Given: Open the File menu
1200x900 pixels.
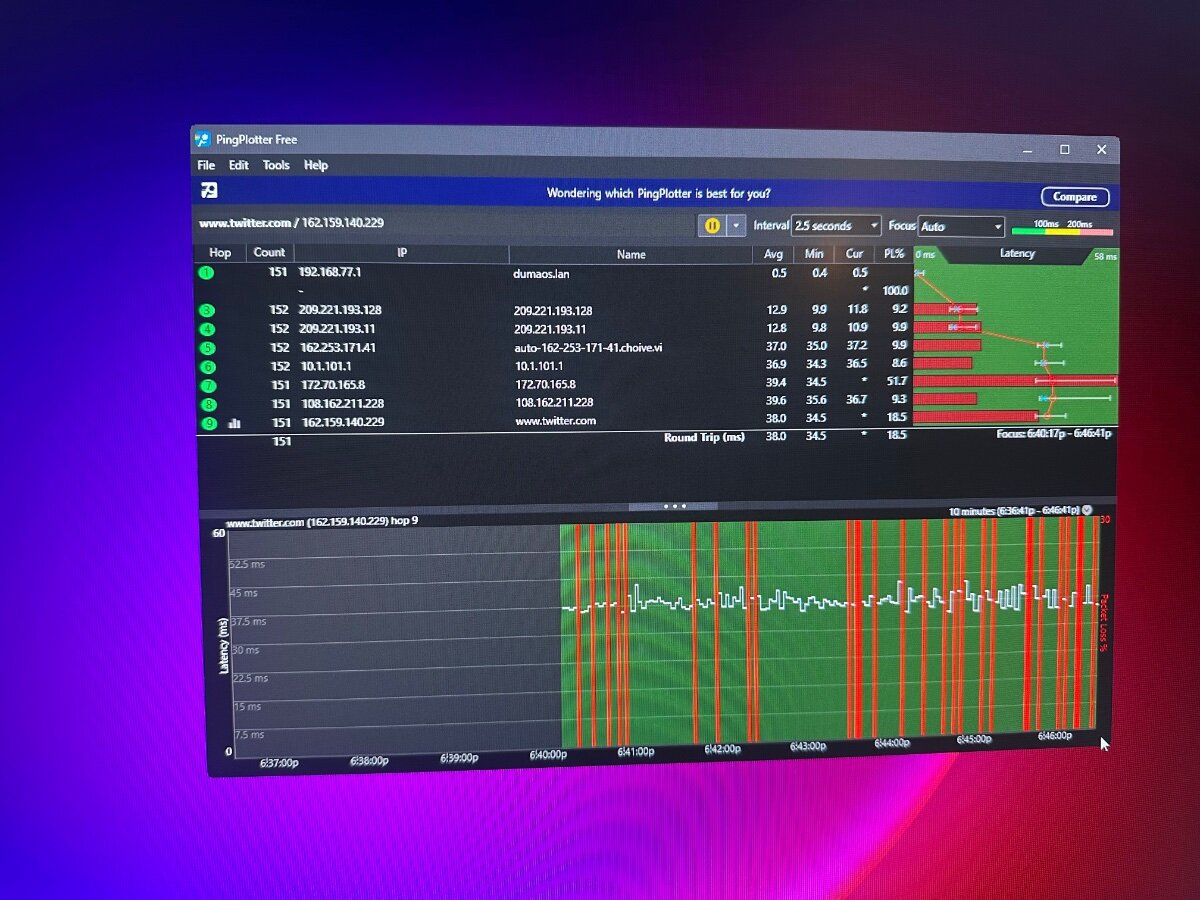Looking at the screenshot, I should [x=206, y=166].
